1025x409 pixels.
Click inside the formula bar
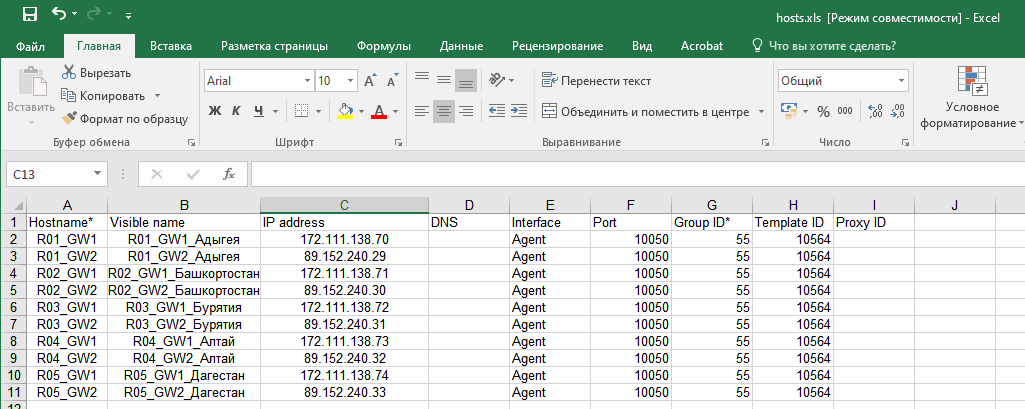(637, 174)
